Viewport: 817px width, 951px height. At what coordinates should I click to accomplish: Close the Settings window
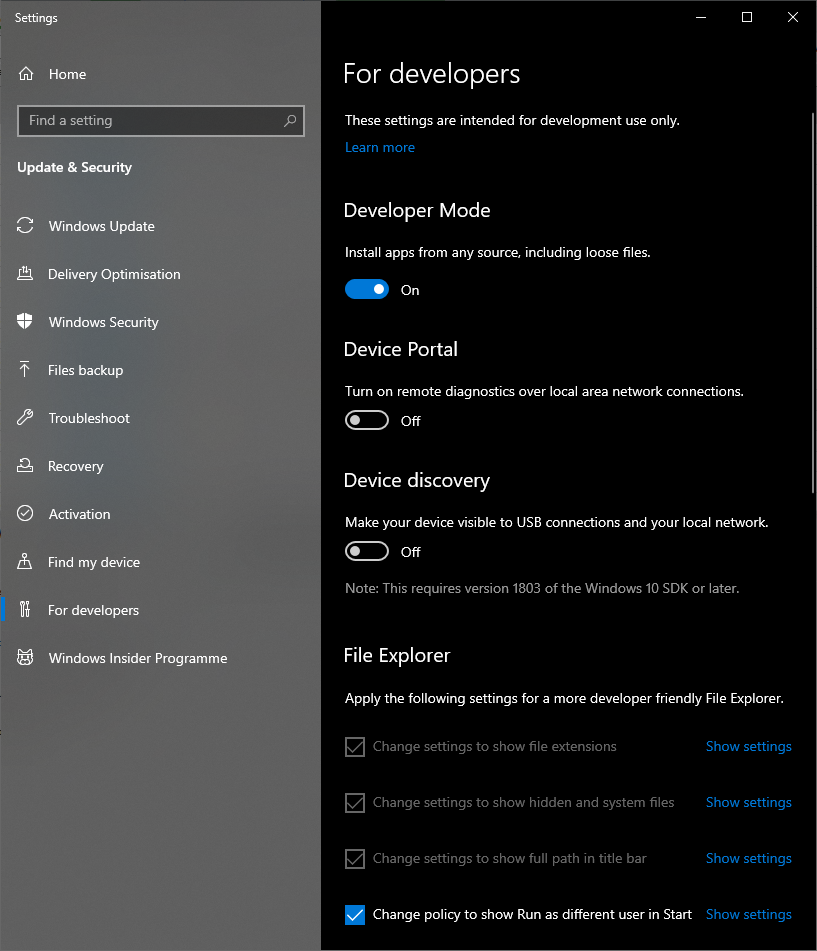click(793, 18)
